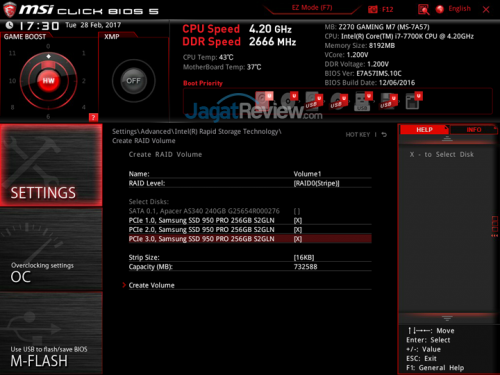
Task: Click the UEFI CD/DVD boot device icon
Action: [289, 100]
